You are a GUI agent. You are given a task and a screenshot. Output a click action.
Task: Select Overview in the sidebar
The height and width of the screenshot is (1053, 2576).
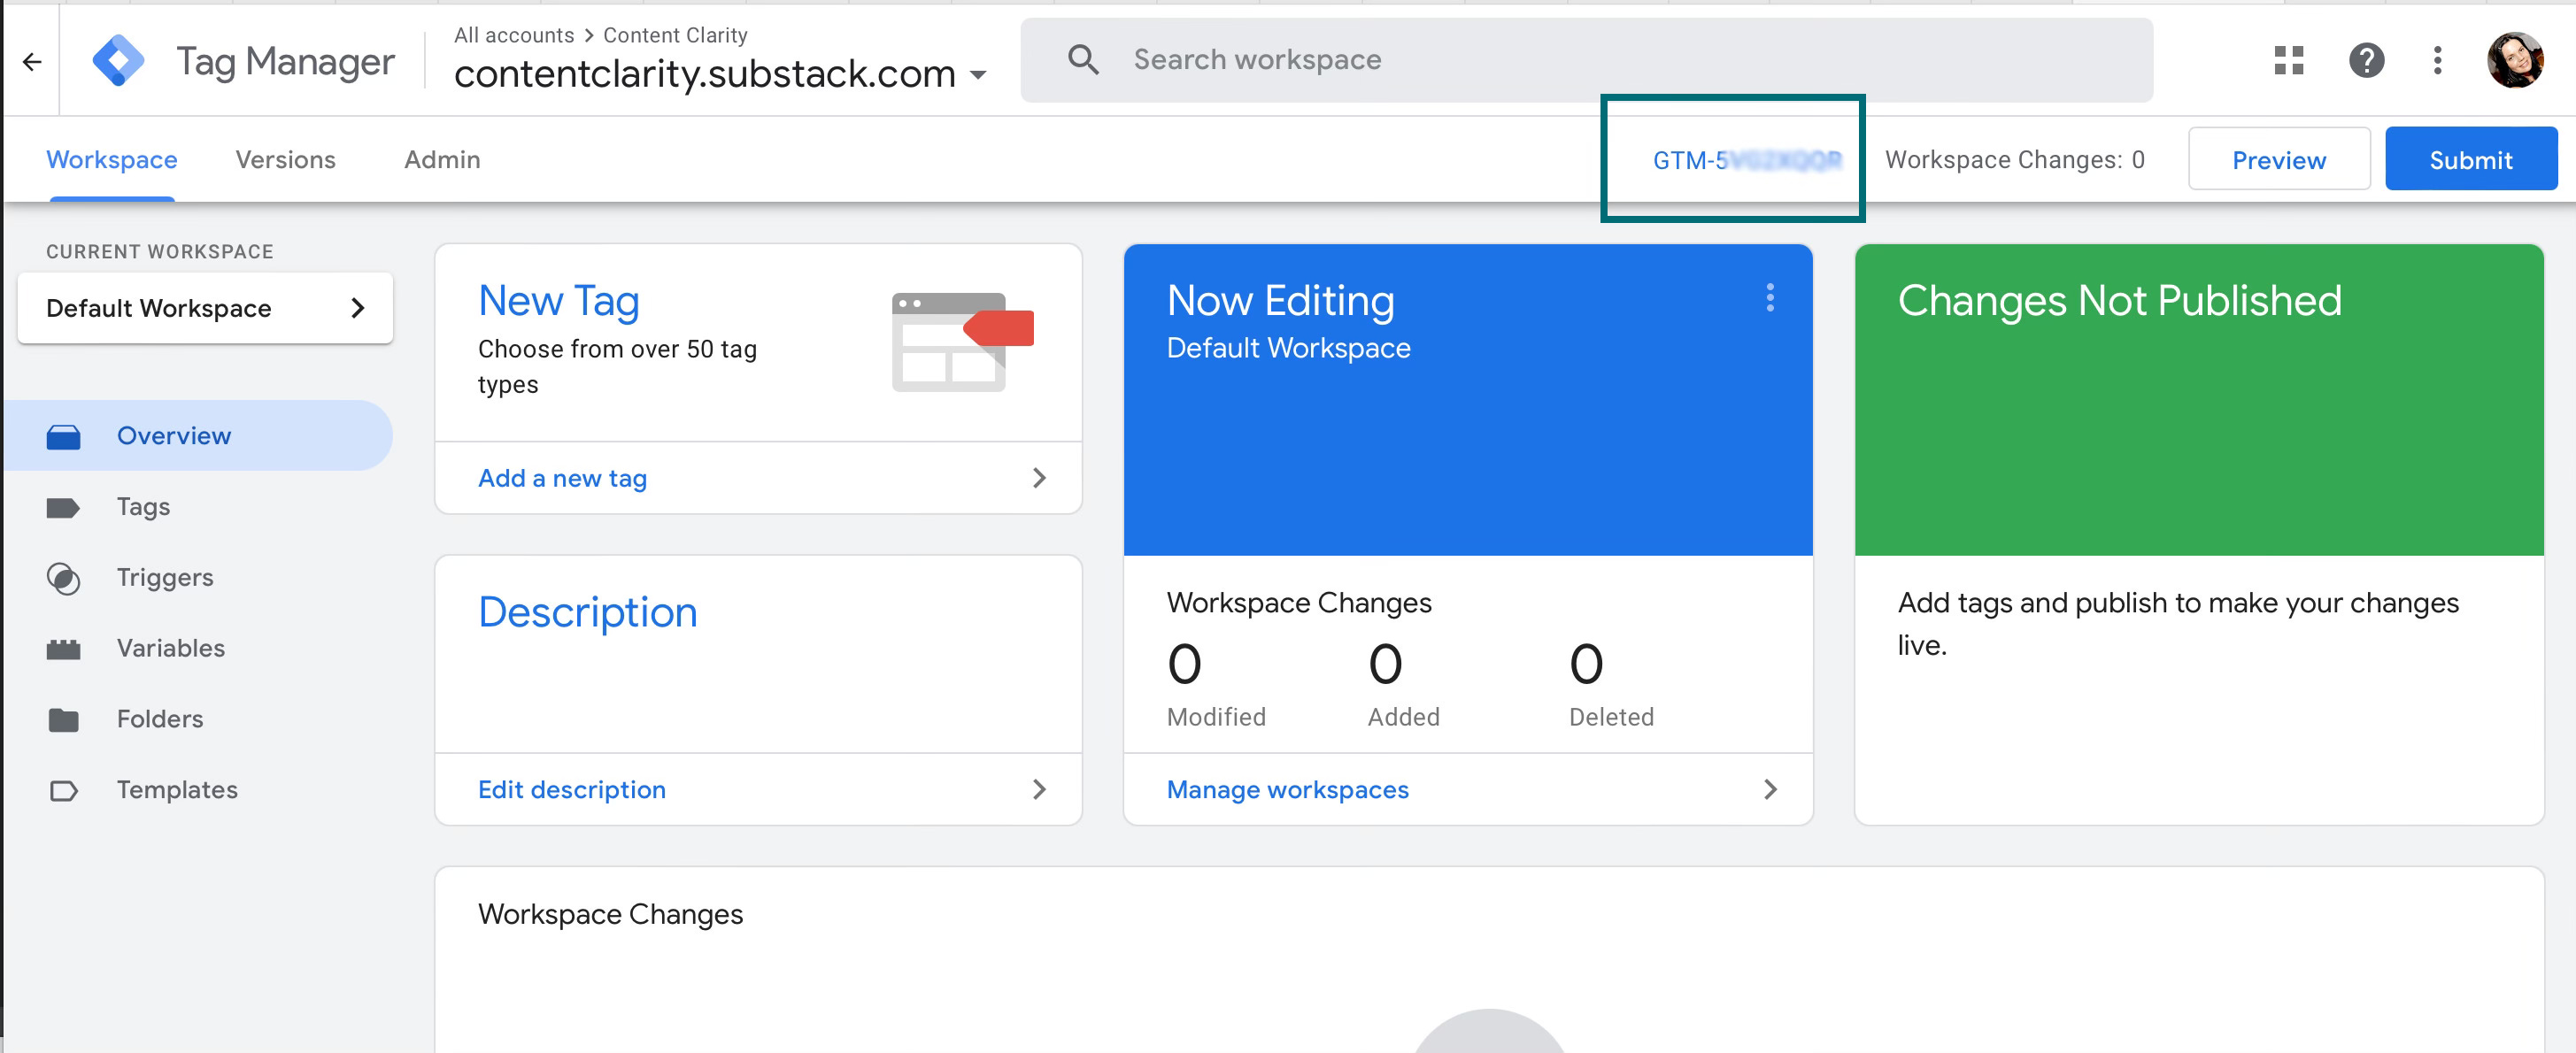199,436
